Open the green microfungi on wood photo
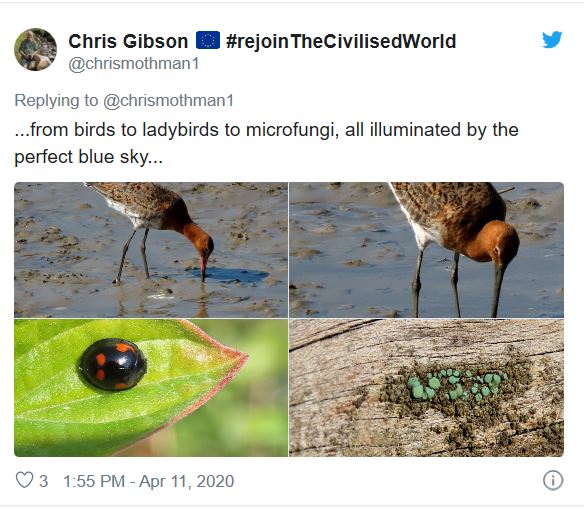The image size is (584, 509). 426,388
